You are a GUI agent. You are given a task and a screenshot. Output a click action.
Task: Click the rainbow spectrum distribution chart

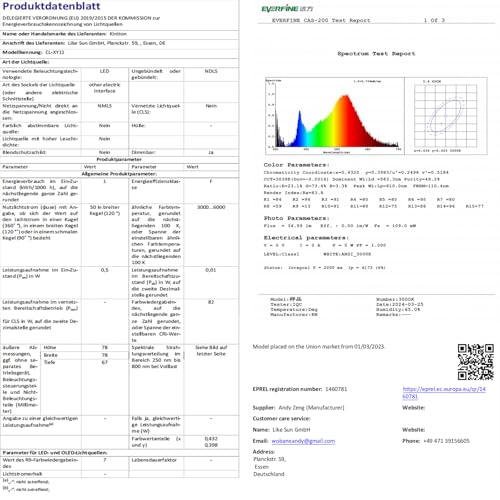pos(335,116)
